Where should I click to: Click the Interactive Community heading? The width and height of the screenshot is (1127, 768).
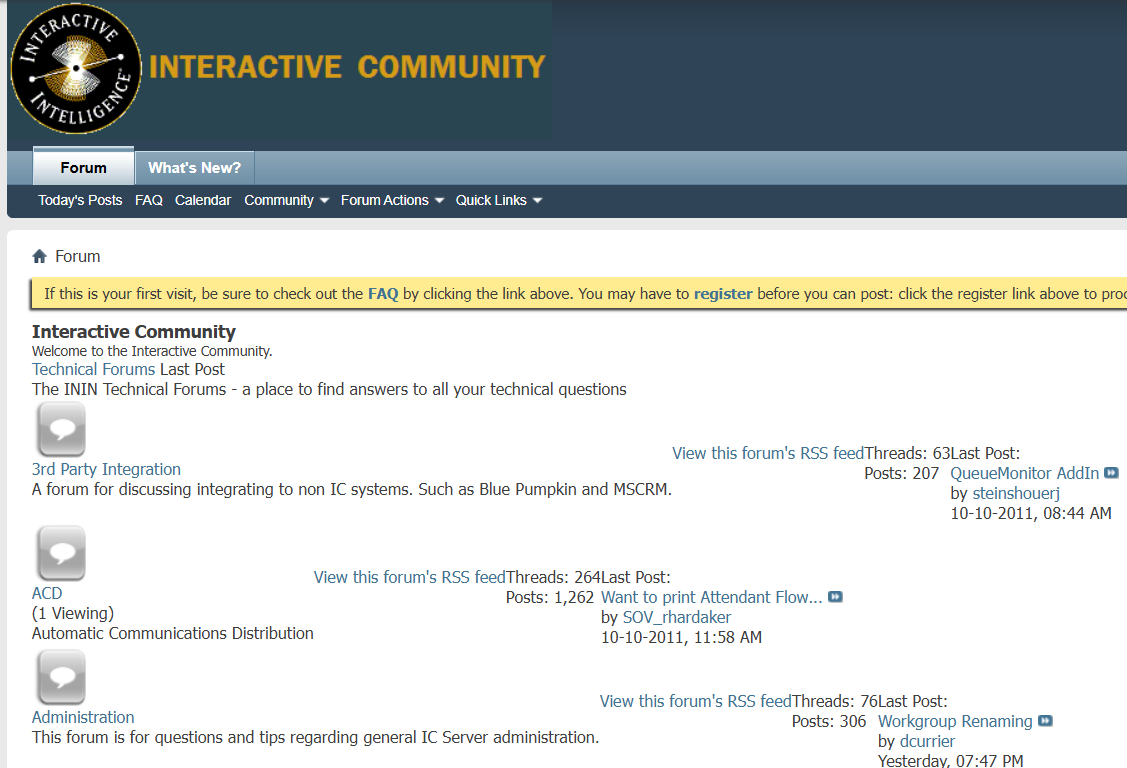(134, 331)
